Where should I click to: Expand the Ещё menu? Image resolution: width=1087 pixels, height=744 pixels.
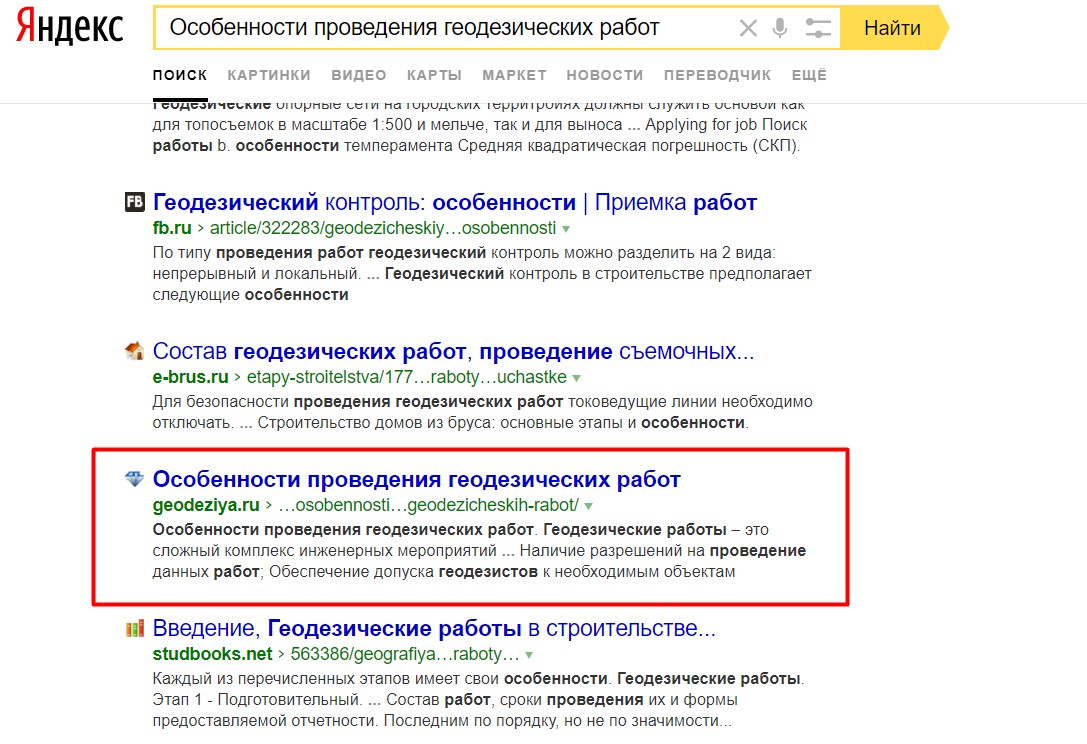[x=809, y=75]
